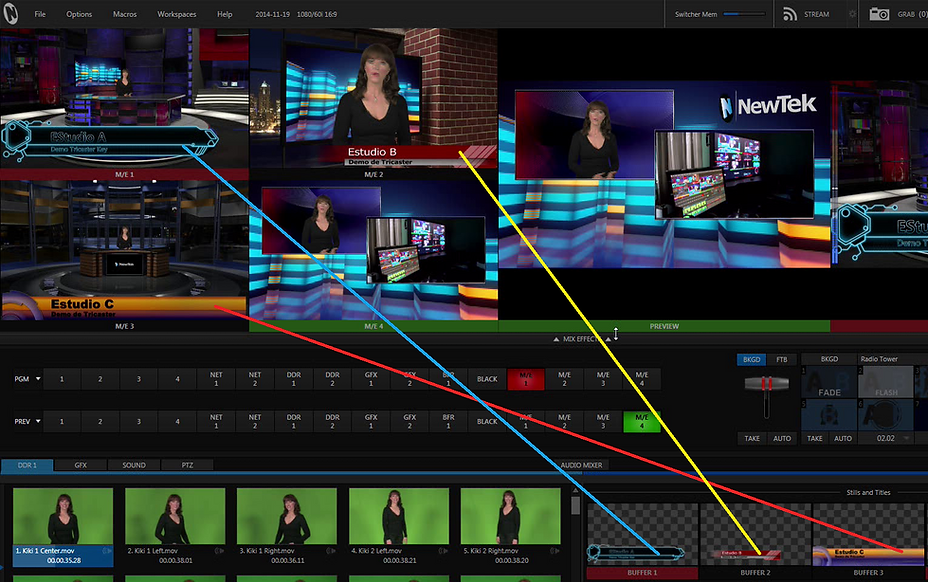Click the STREAM button label
The height and width of the screenshot is (582, 928).
coord(816,14)
